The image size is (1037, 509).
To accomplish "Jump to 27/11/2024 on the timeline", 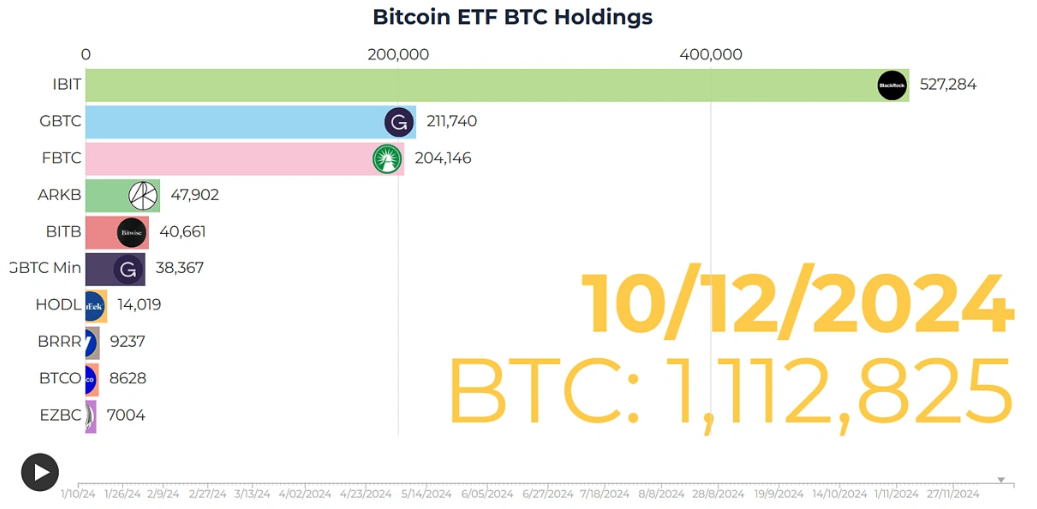I will [x=953, y=493].
